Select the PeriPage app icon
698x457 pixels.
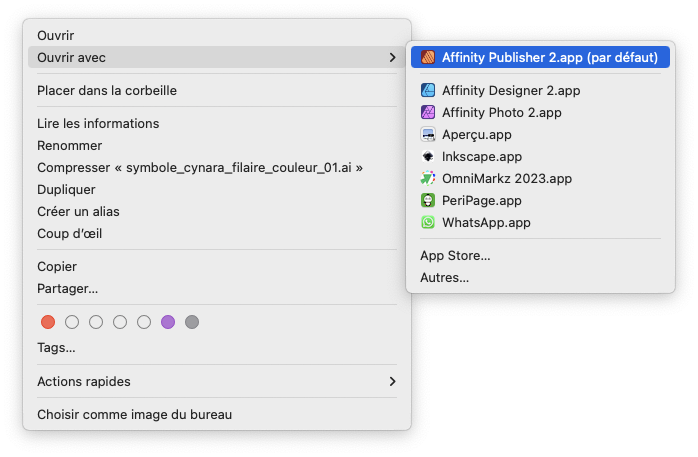pos(428,200)
